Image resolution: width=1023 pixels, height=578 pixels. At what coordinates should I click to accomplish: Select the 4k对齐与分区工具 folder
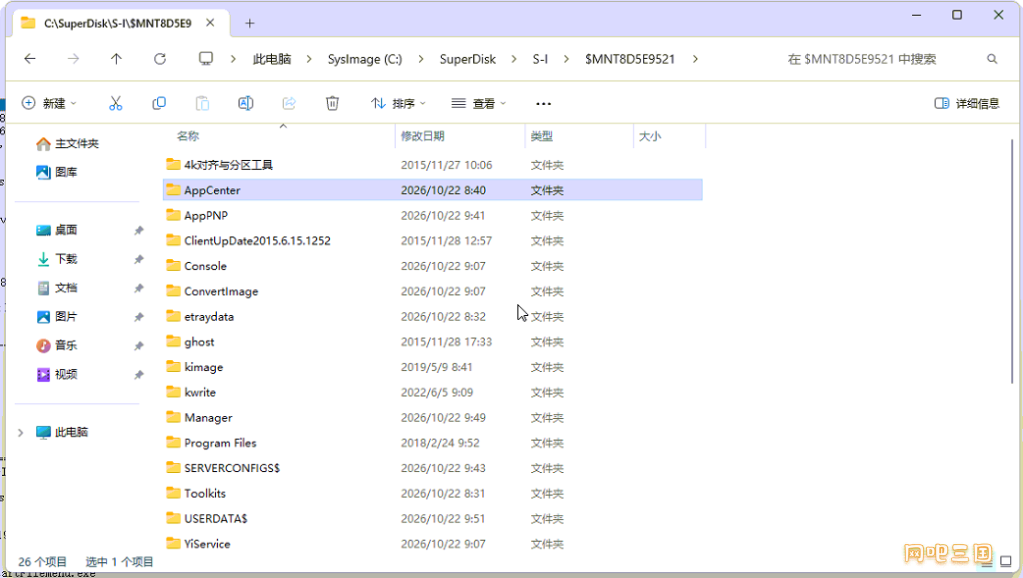click(x=433, y=165)
